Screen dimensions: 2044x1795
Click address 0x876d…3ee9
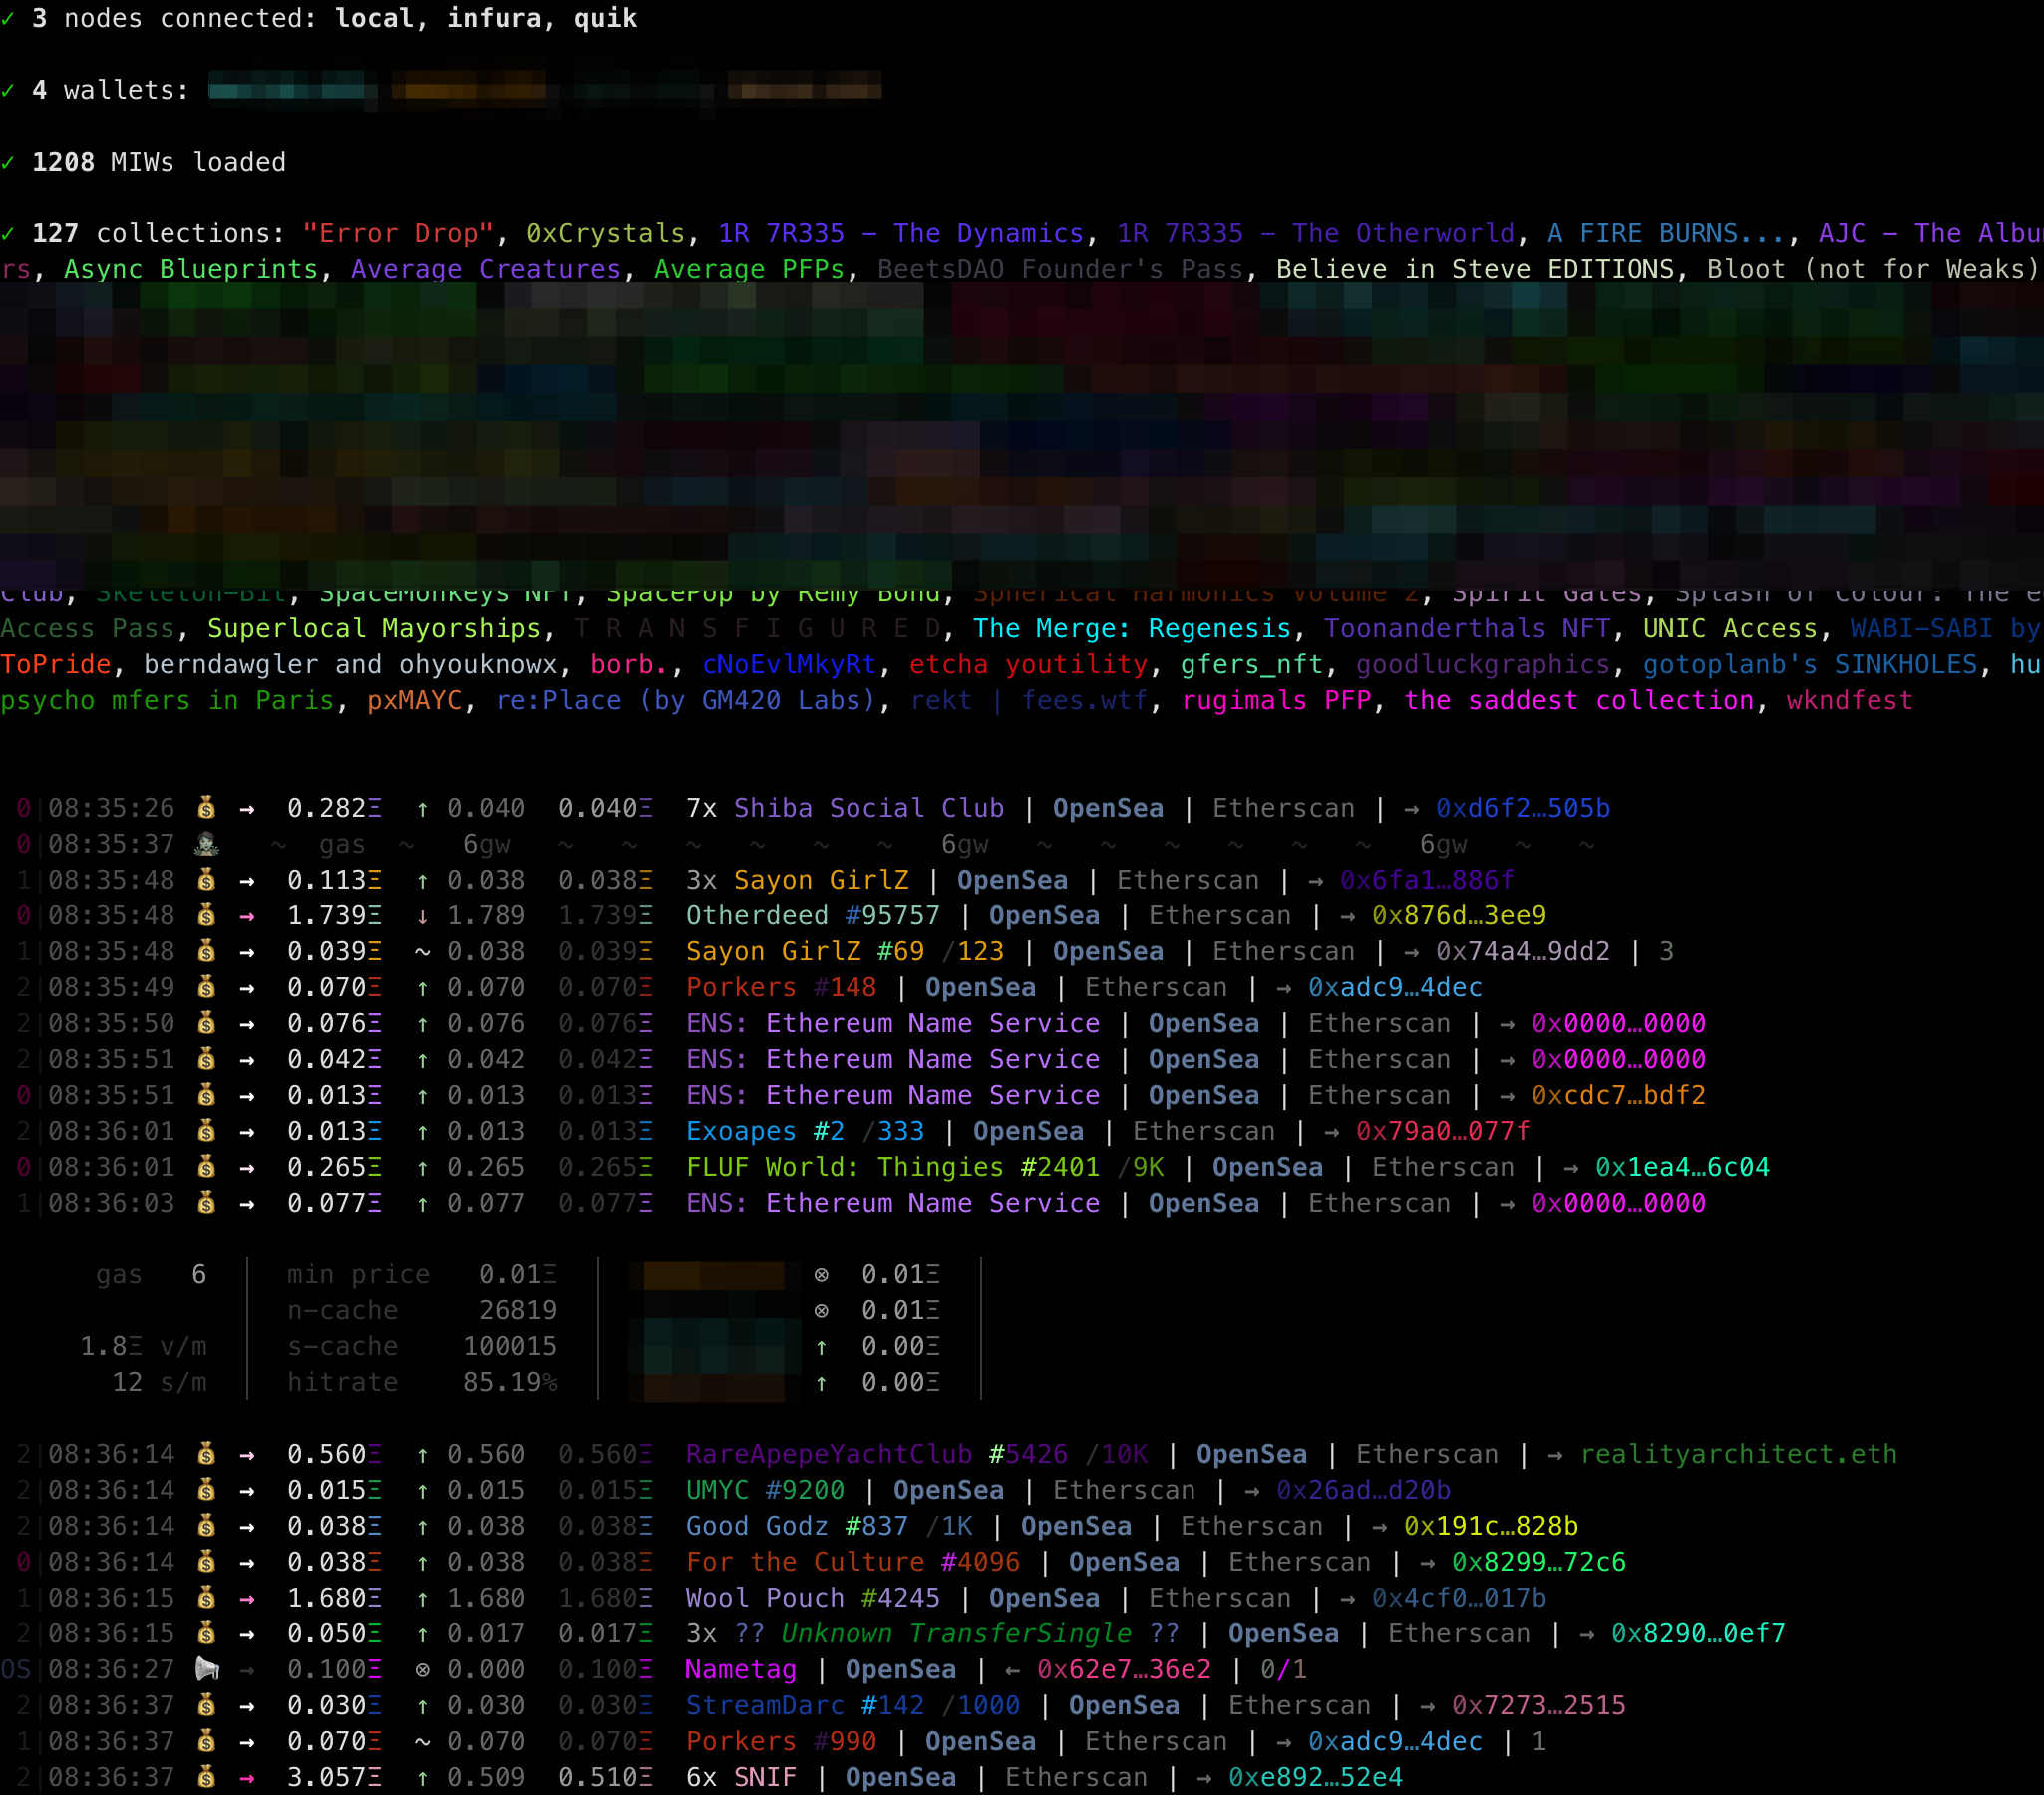tap(1459, 916)
